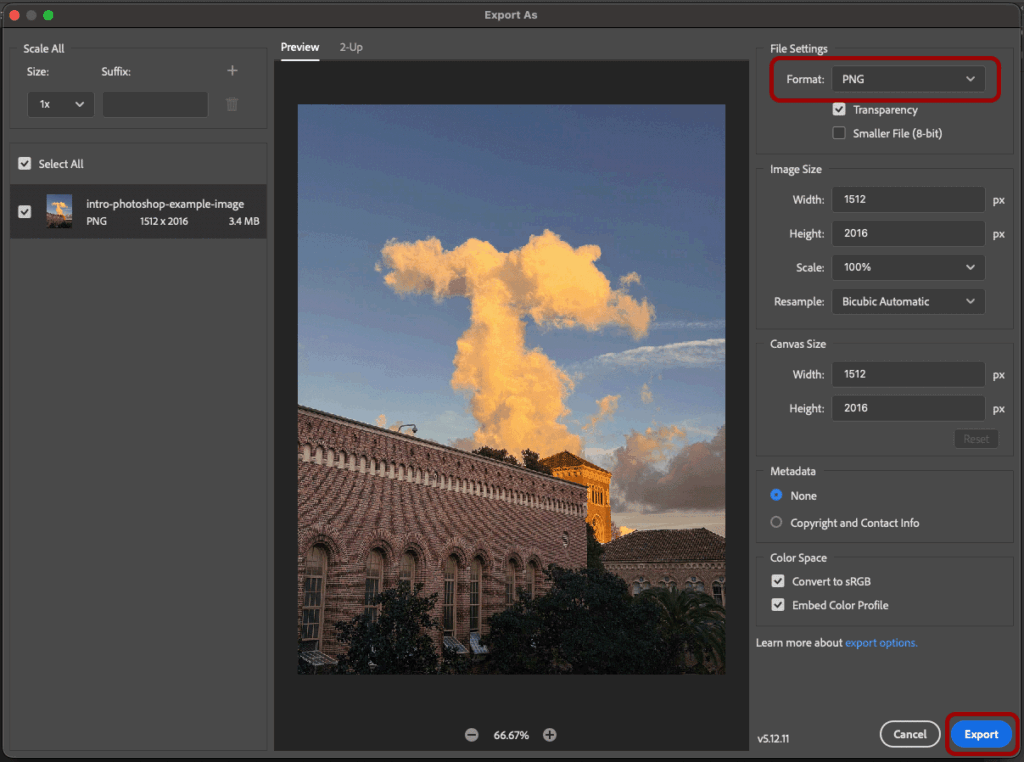Click the trash icon to delete scale
The width and height of the screenshot is (1024, 762).
tap(232, 105)
